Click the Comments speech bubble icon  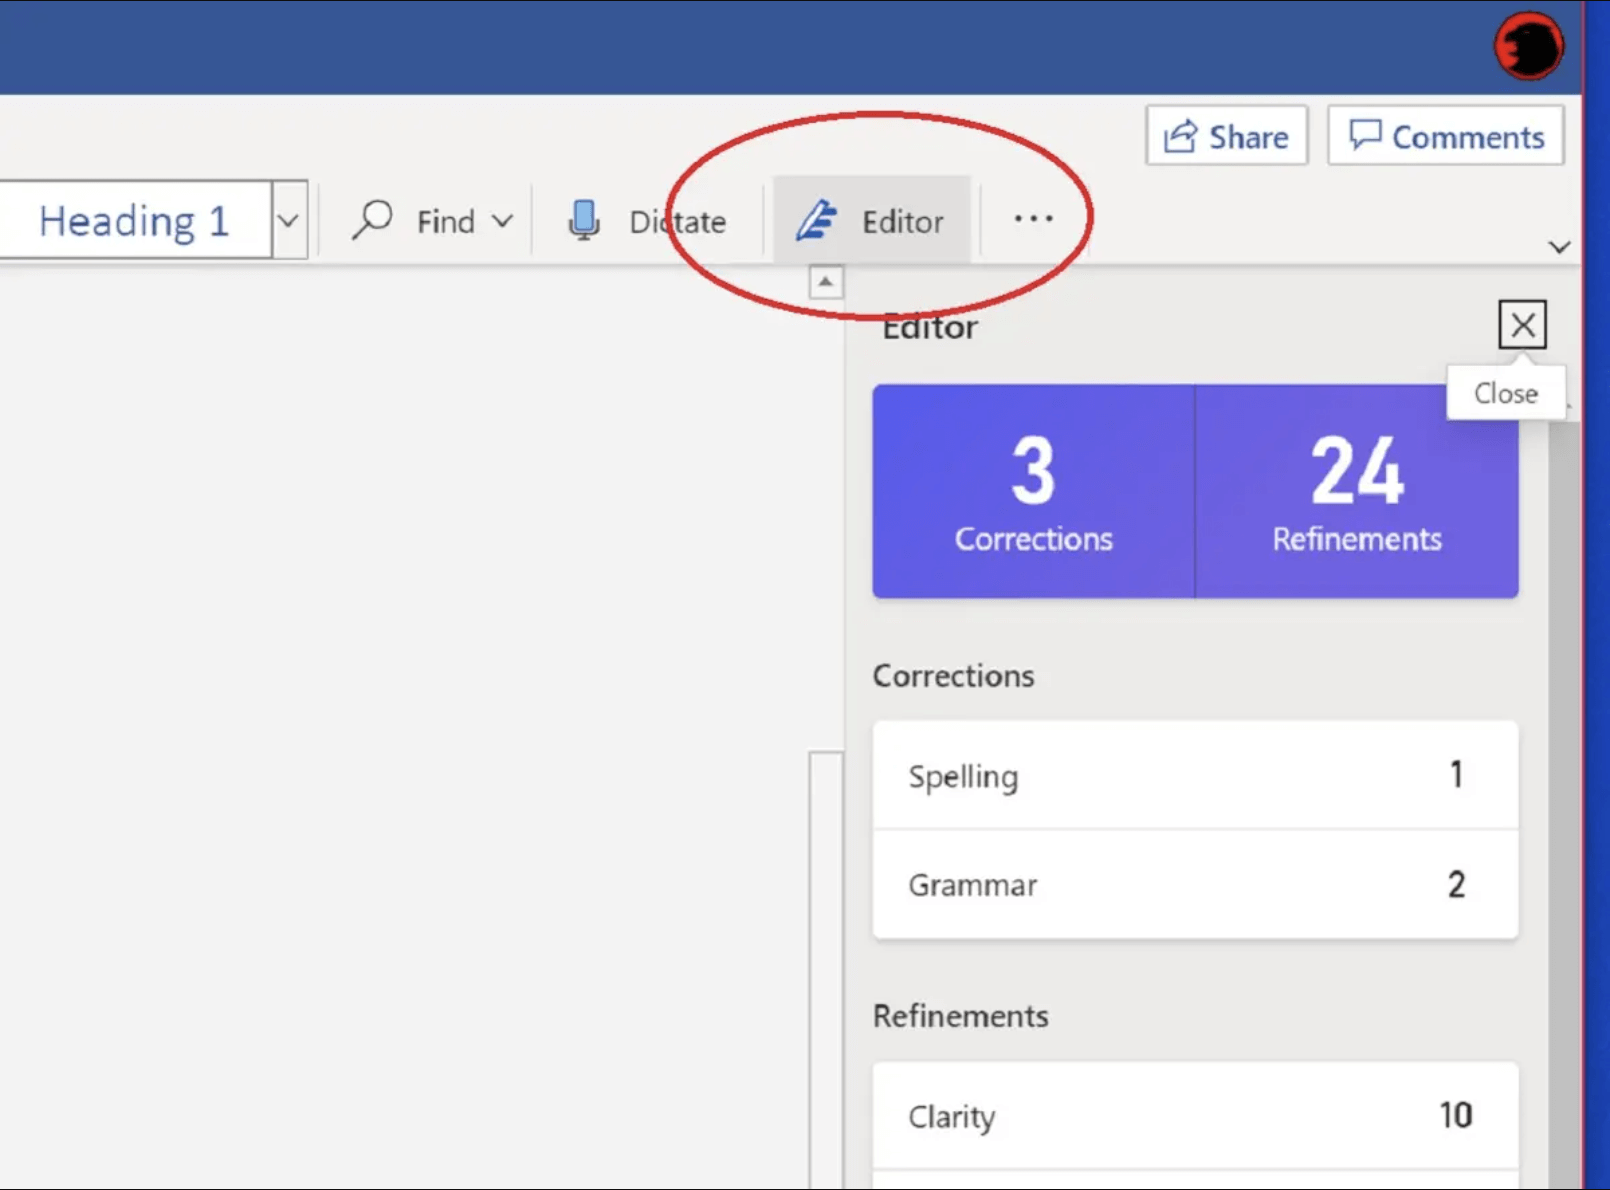coord(1367,135)
